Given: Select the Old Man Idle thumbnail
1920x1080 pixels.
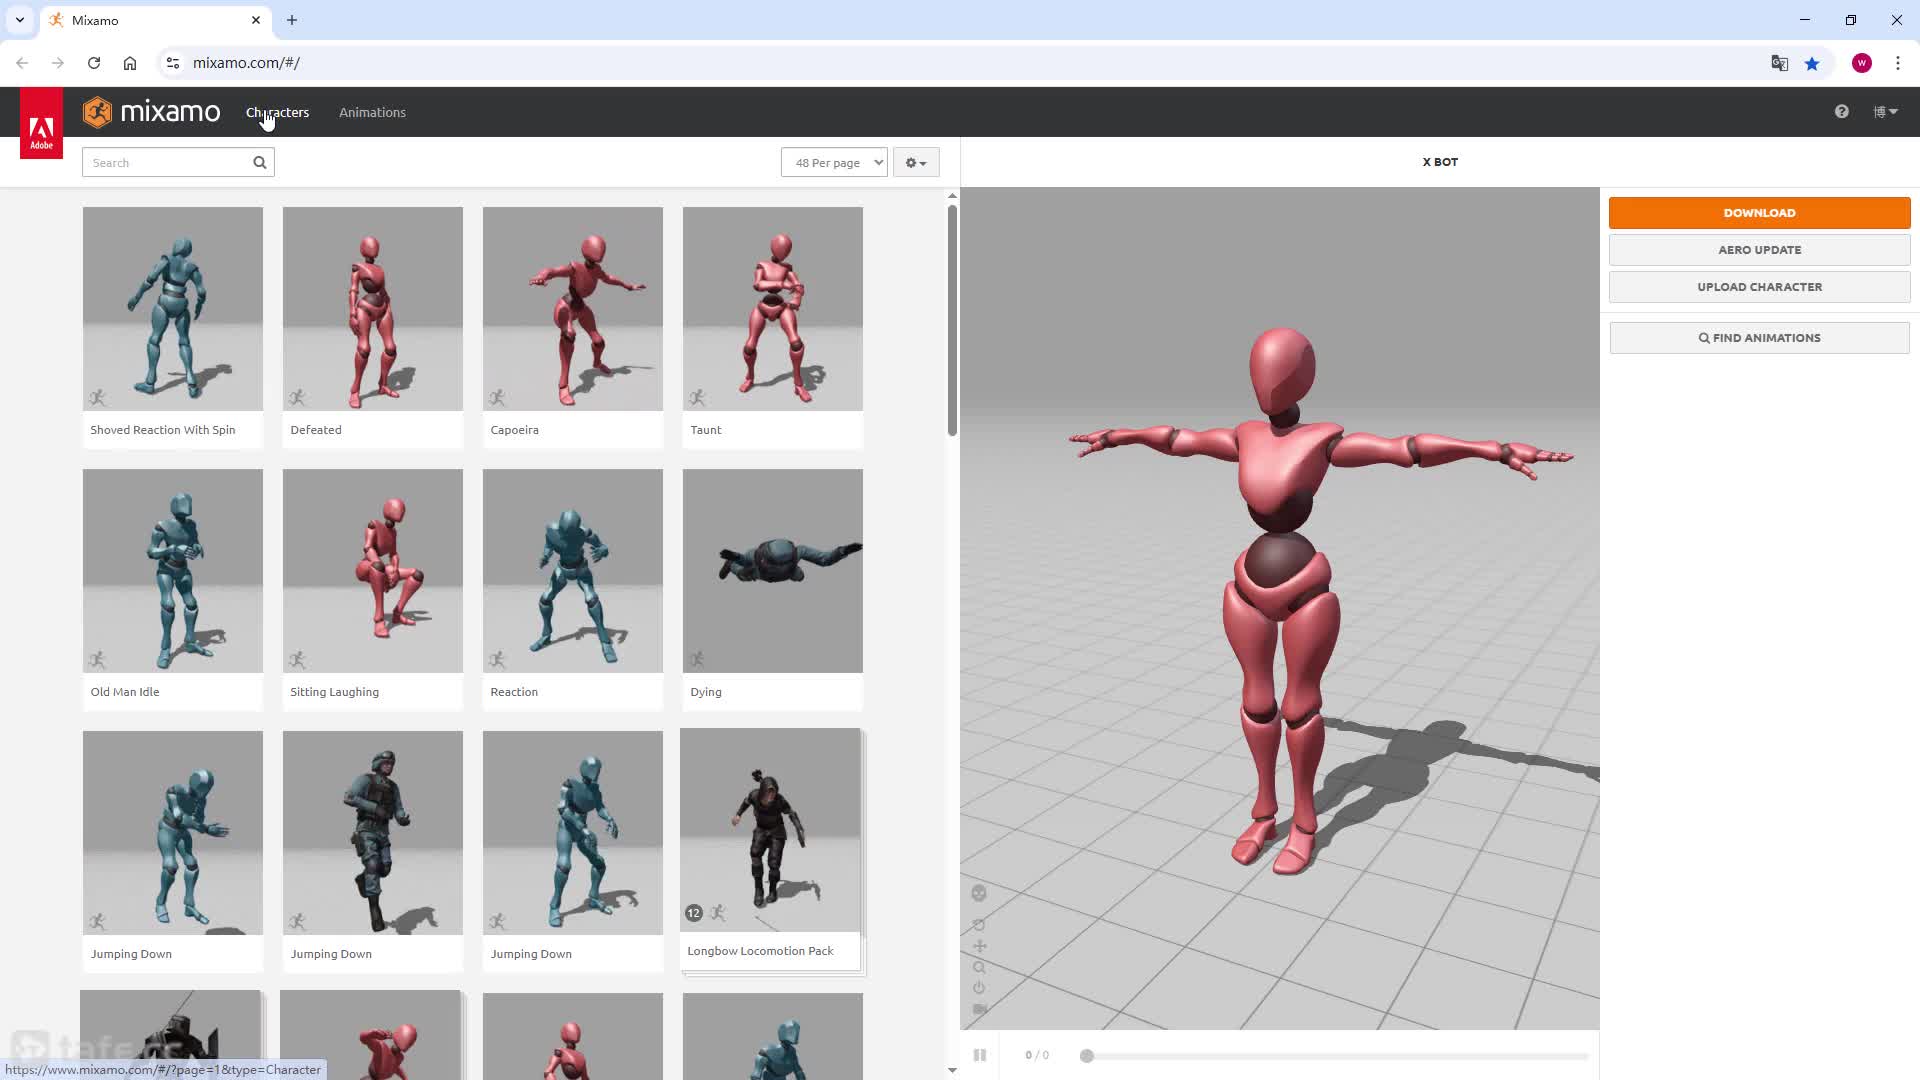Looking at the screenshot, I should (x=173, y=571).
